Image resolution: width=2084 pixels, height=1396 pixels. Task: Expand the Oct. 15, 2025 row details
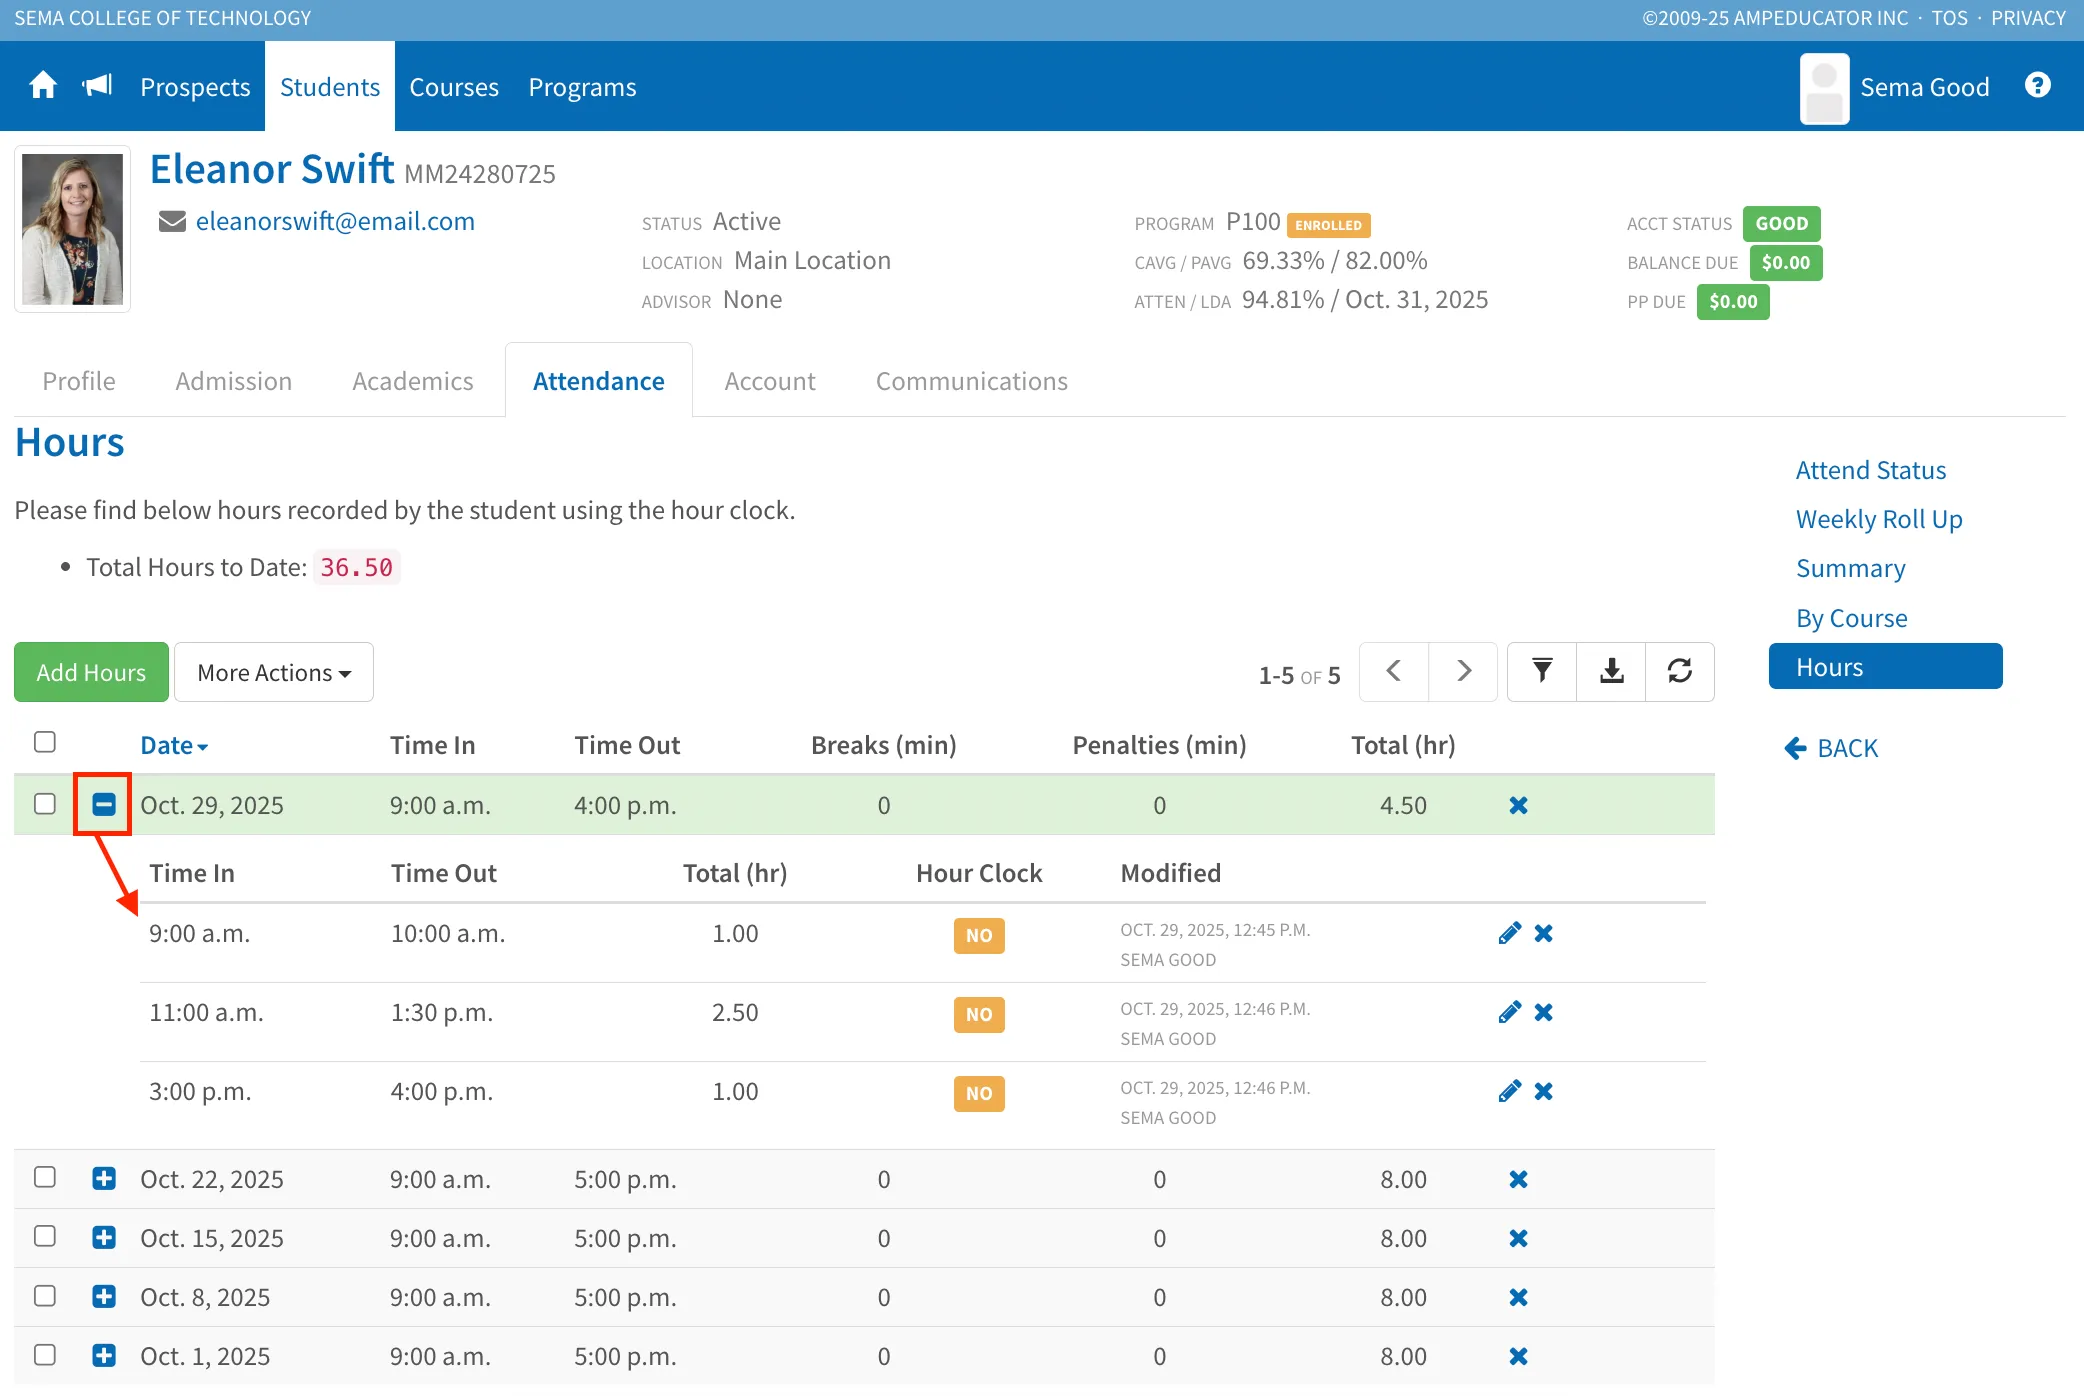104,1237
